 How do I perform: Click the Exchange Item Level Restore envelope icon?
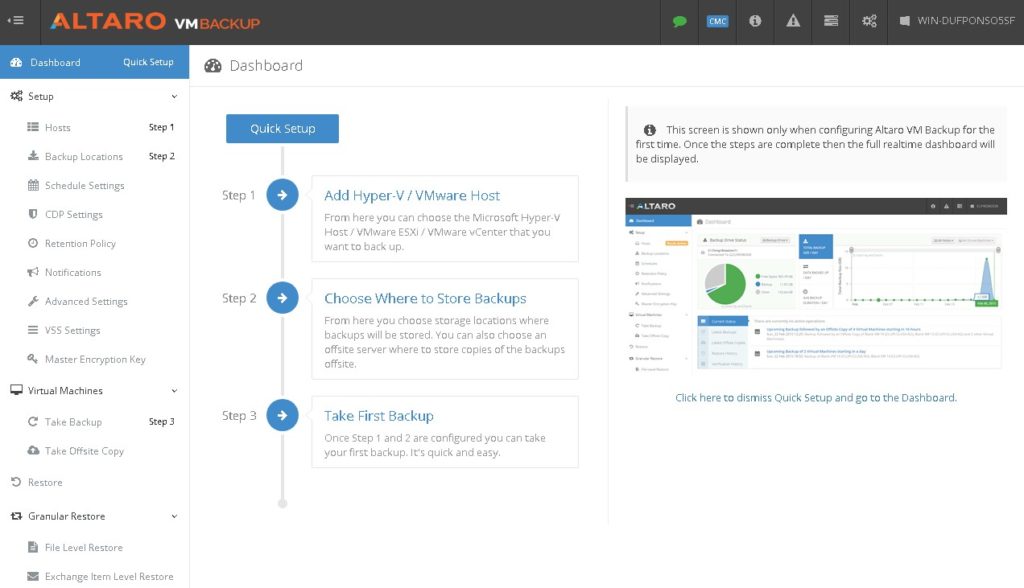33,576
